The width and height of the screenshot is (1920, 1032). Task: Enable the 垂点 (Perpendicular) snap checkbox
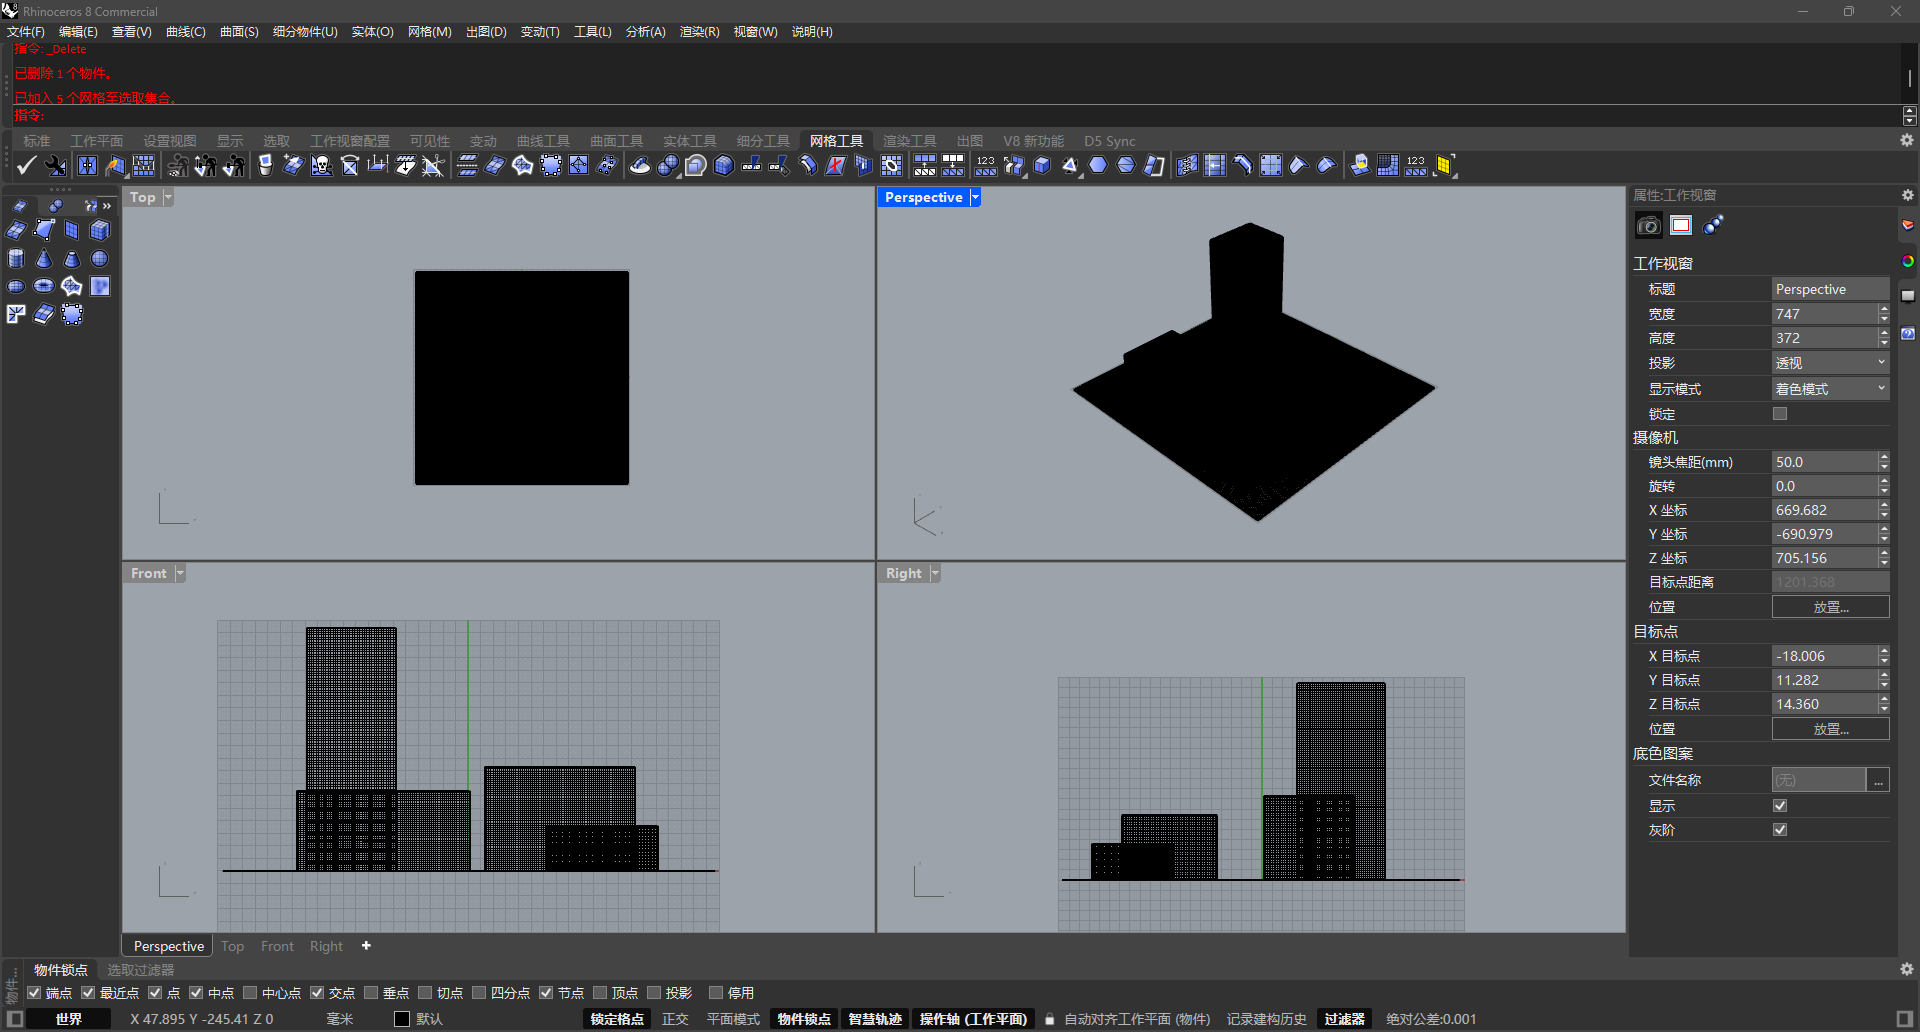click(371, 993)
